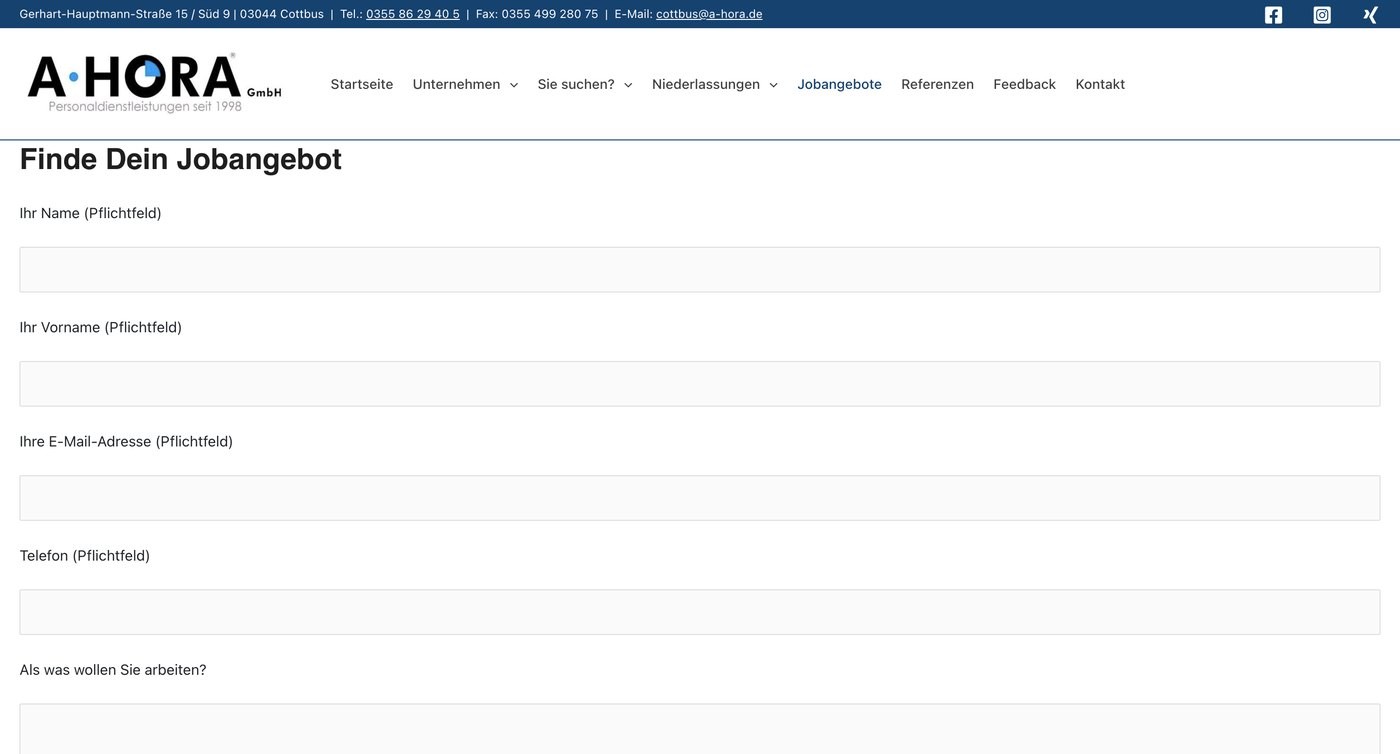Open the Referenzen page

point(937,84)
